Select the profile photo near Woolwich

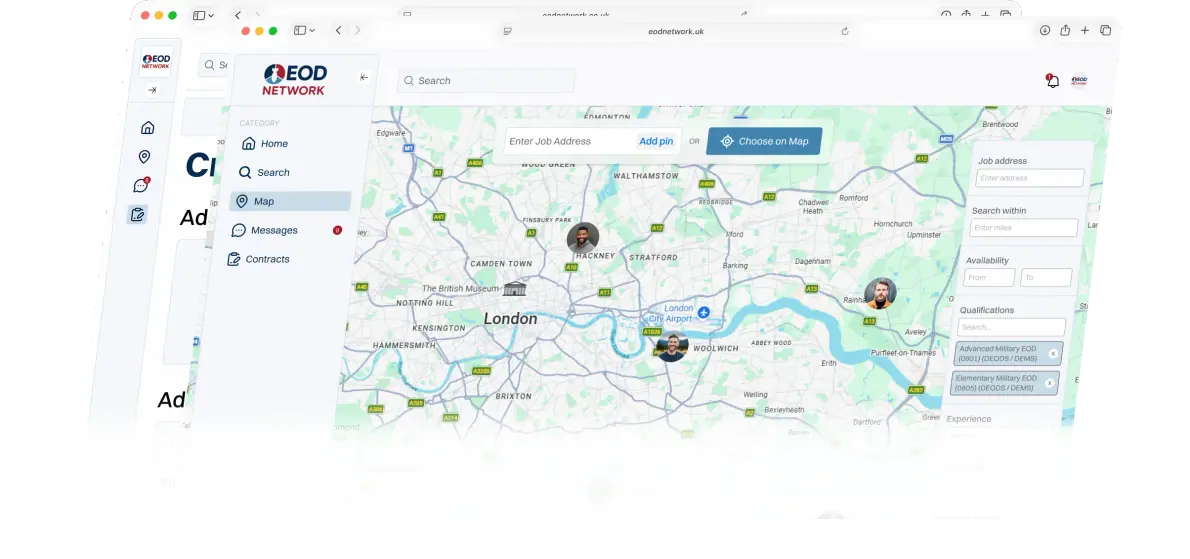tap(672, 346)
